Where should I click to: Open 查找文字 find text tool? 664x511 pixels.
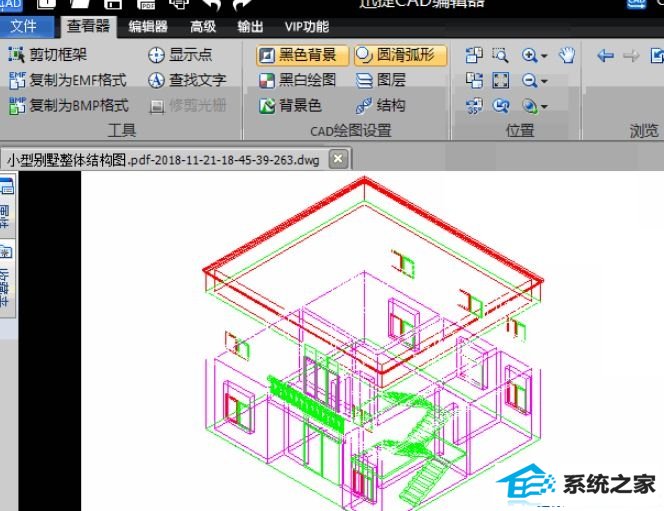(187, 80)
